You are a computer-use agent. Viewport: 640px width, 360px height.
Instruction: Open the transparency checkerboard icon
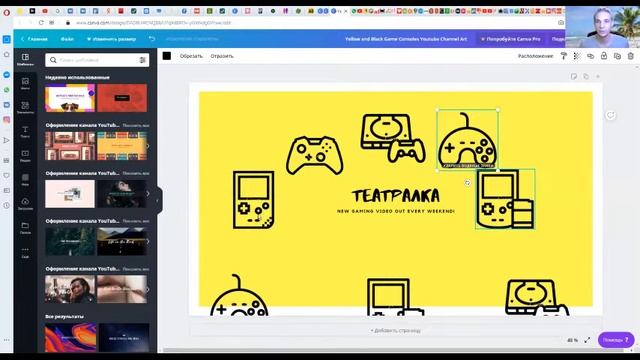tap(577, 56)
